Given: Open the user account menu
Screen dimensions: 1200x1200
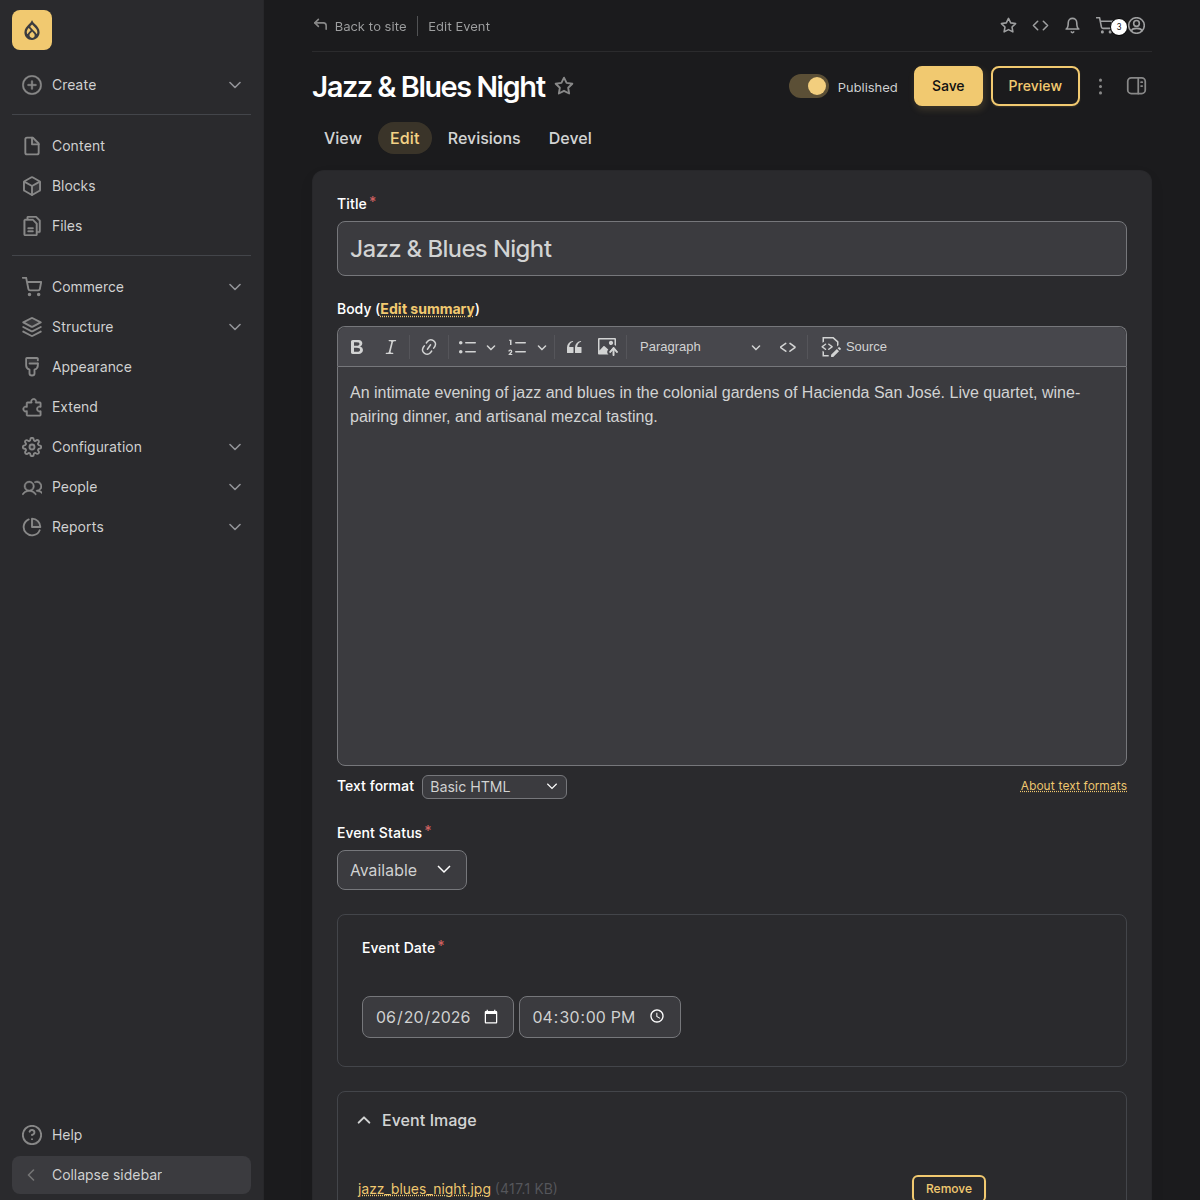Looking at the screenshot, I should (1137, 26).
